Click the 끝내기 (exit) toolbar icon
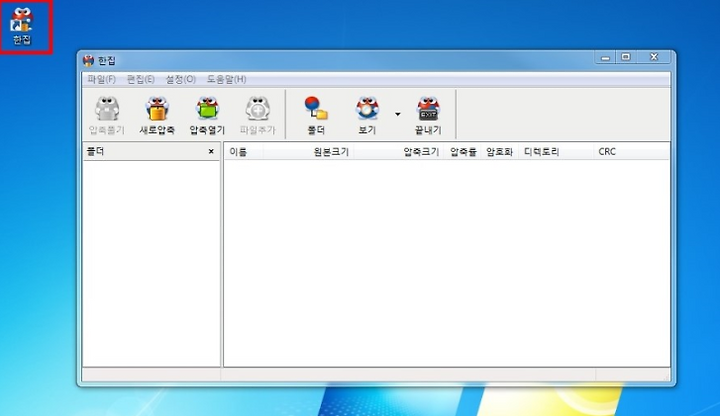The width and height of the screenshot is (720, 416). tap(428, 115)
